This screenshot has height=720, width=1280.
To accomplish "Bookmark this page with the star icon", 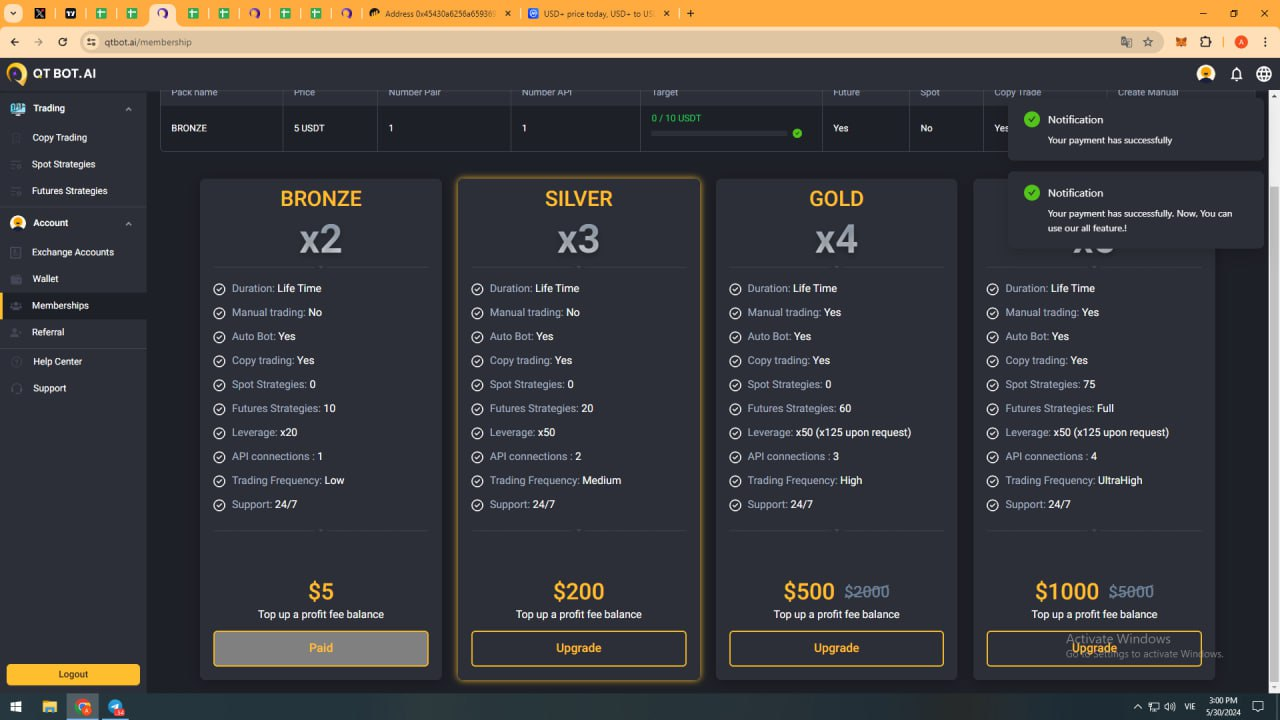I will pyautogui.click(x=1148, y=42).
